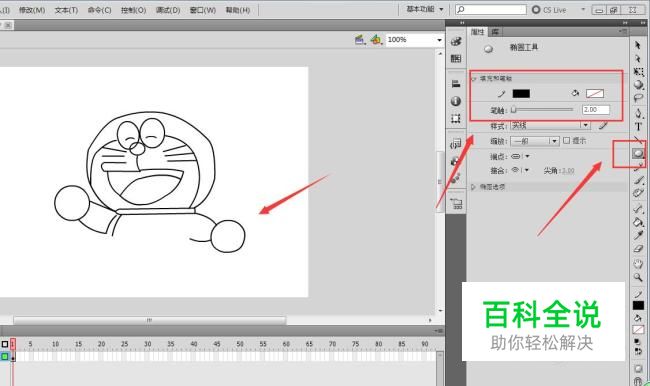Click the 笔触 stroke width slider handle
Viewport: 650px width, 386px height.
tap(514, 110)
